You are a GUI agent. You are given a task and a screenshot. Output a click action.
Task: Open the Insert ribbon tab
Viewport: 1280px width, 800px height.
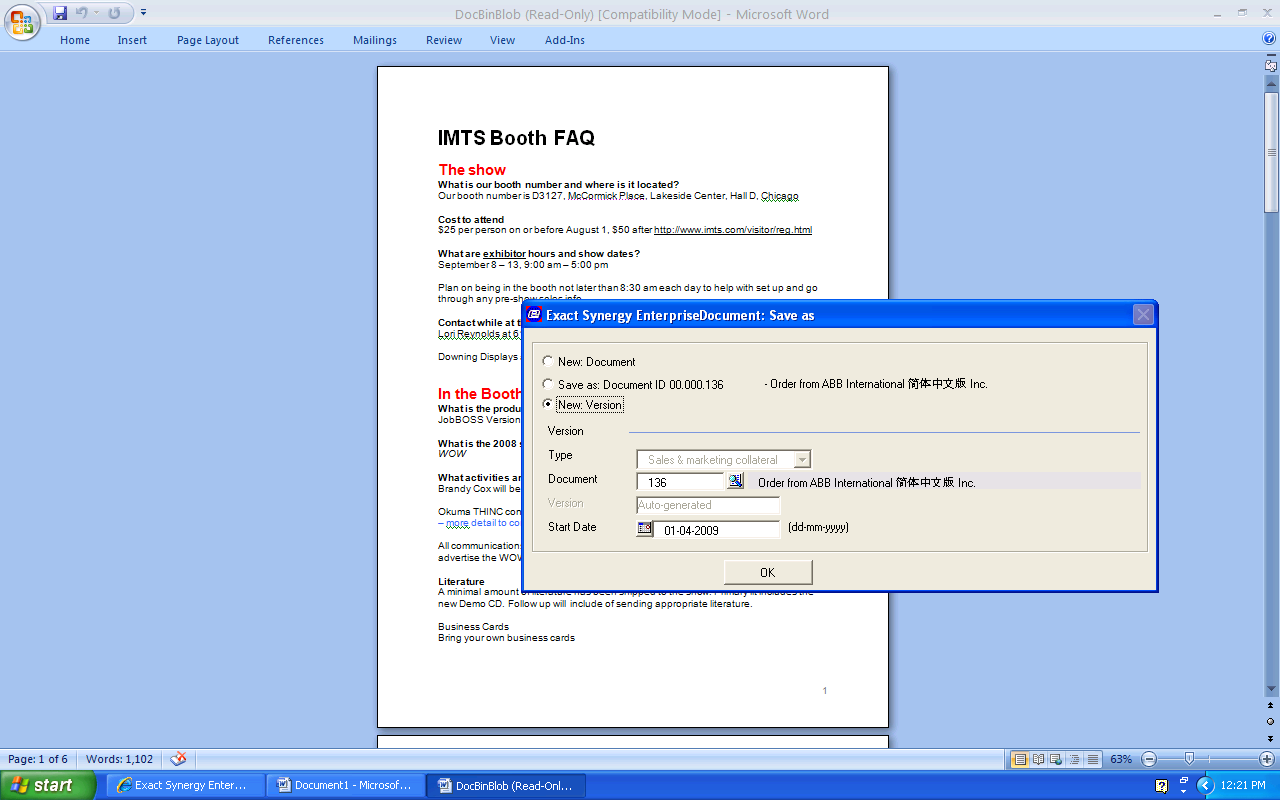tap(132, 40)
